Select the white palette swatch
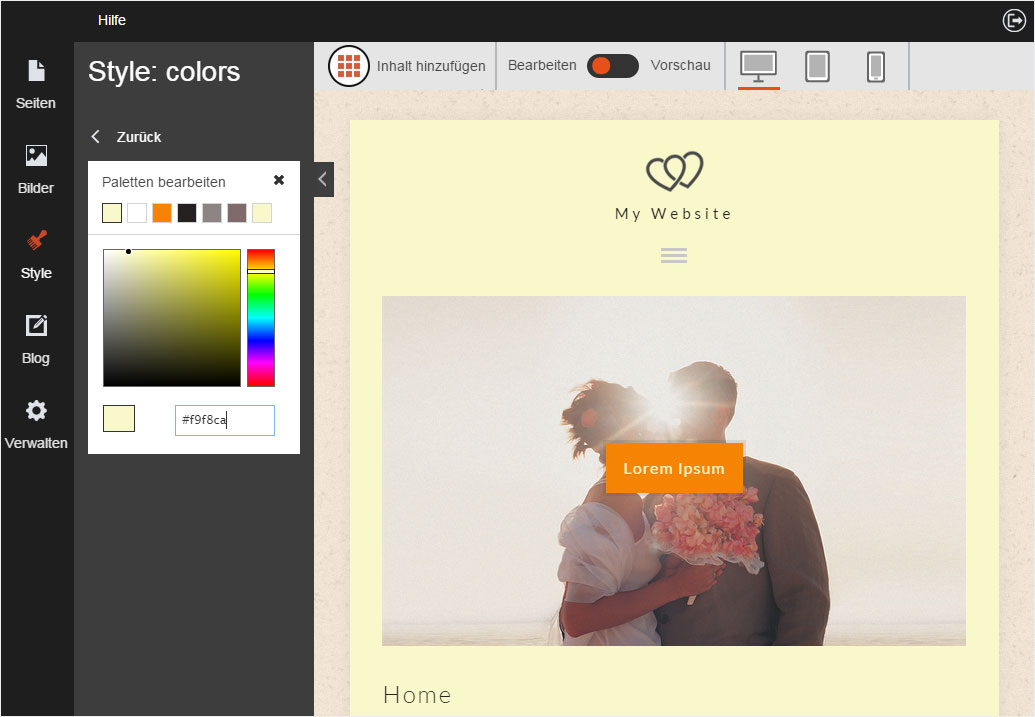The image size is (1035, 717). point(137,213)
